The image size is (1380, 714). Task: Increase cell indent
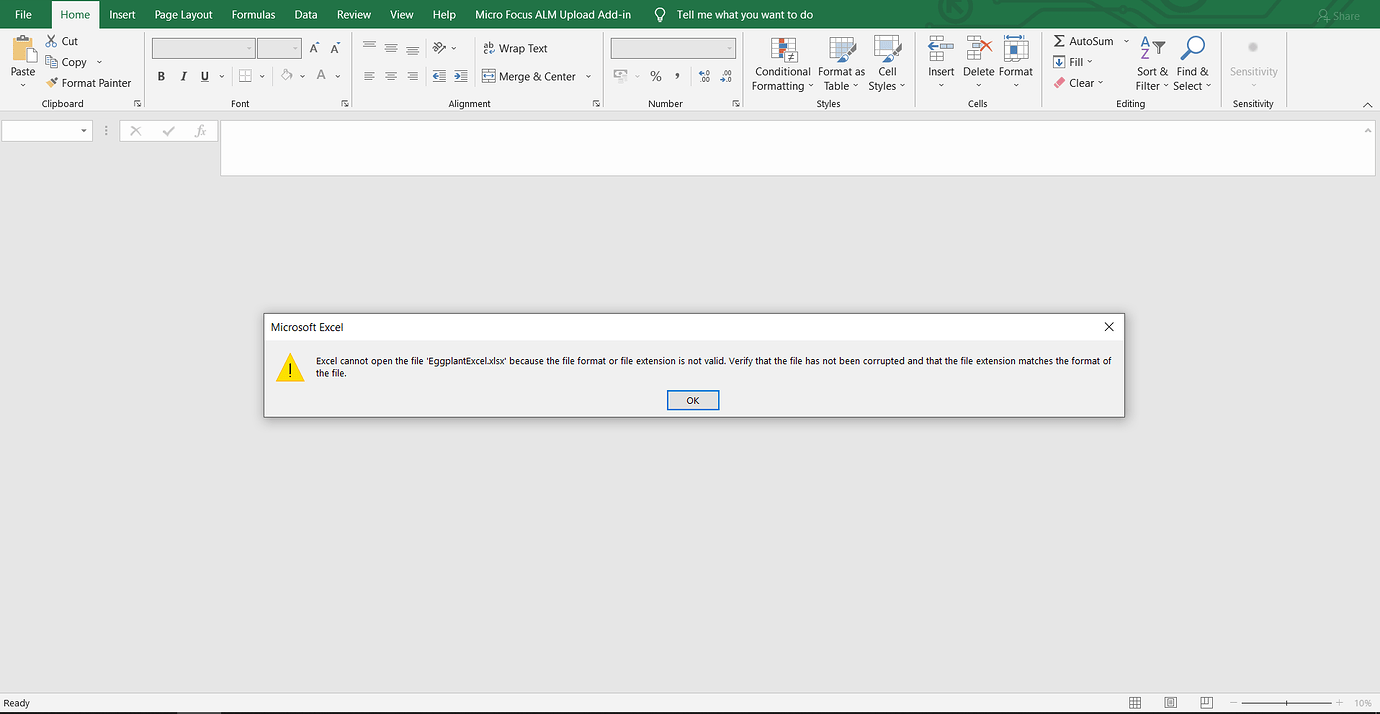pyautogui.click(x=460, y=76)
